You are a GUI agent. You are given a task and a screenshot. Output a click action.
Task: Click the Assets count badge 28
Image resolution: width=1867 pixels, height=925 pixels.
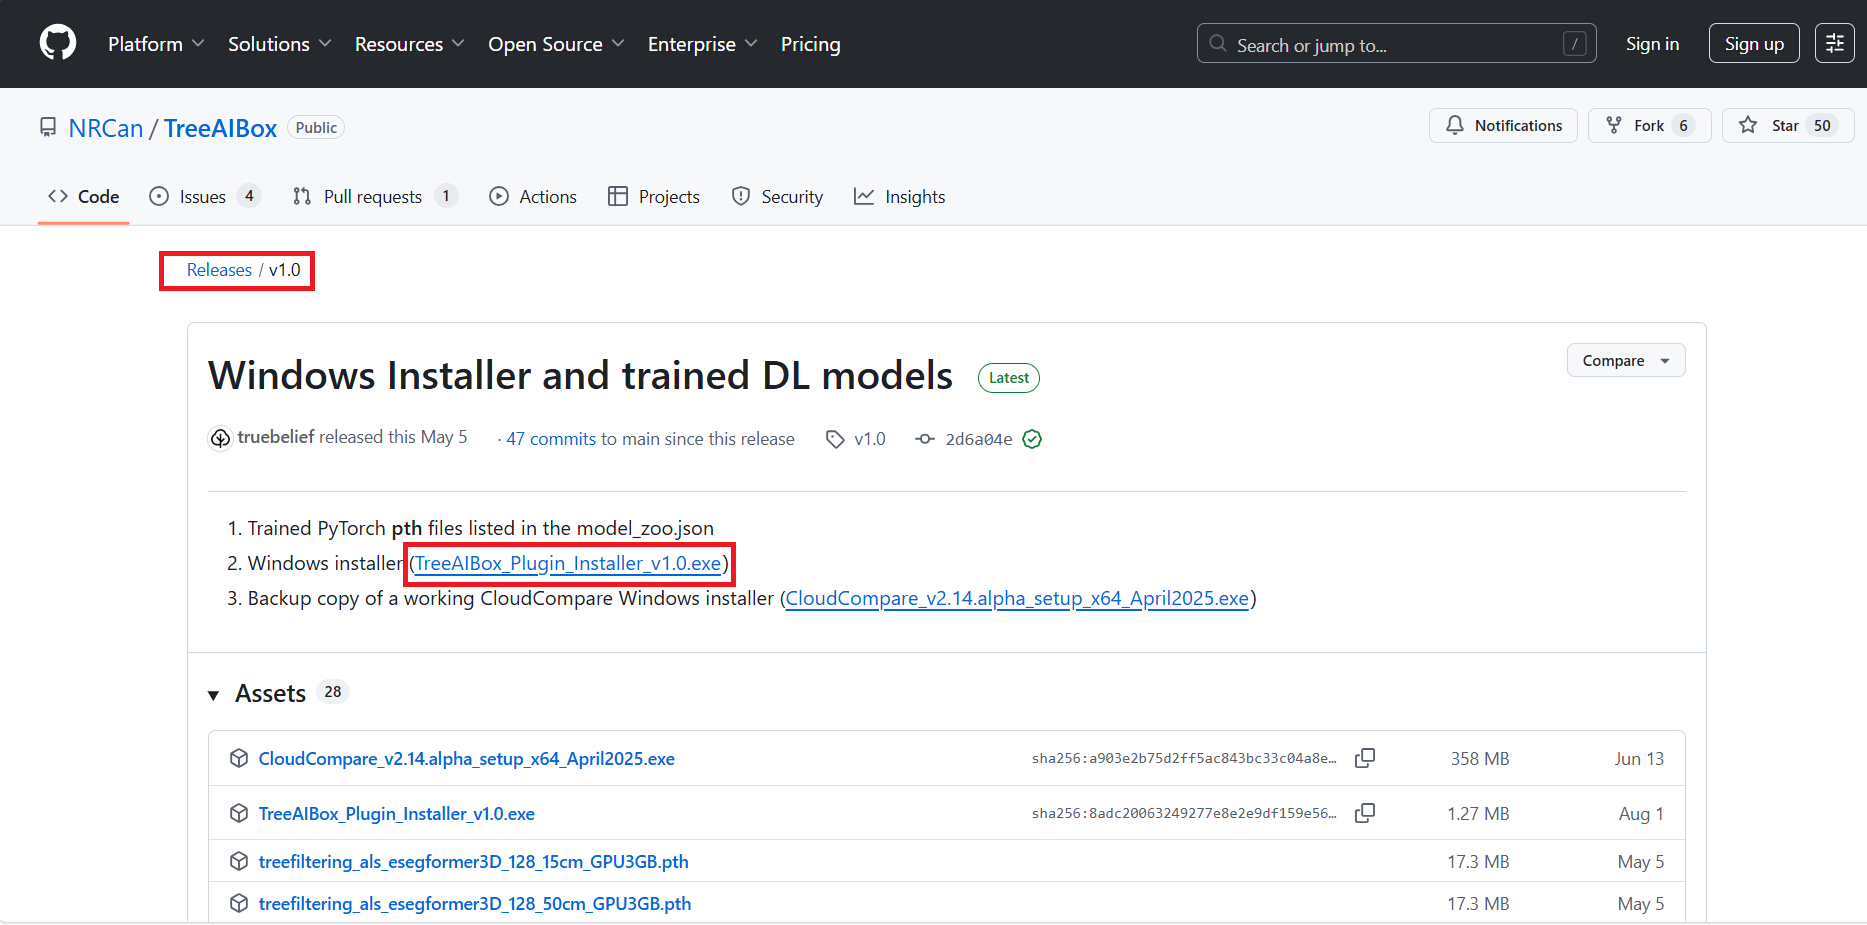point(333,691)
